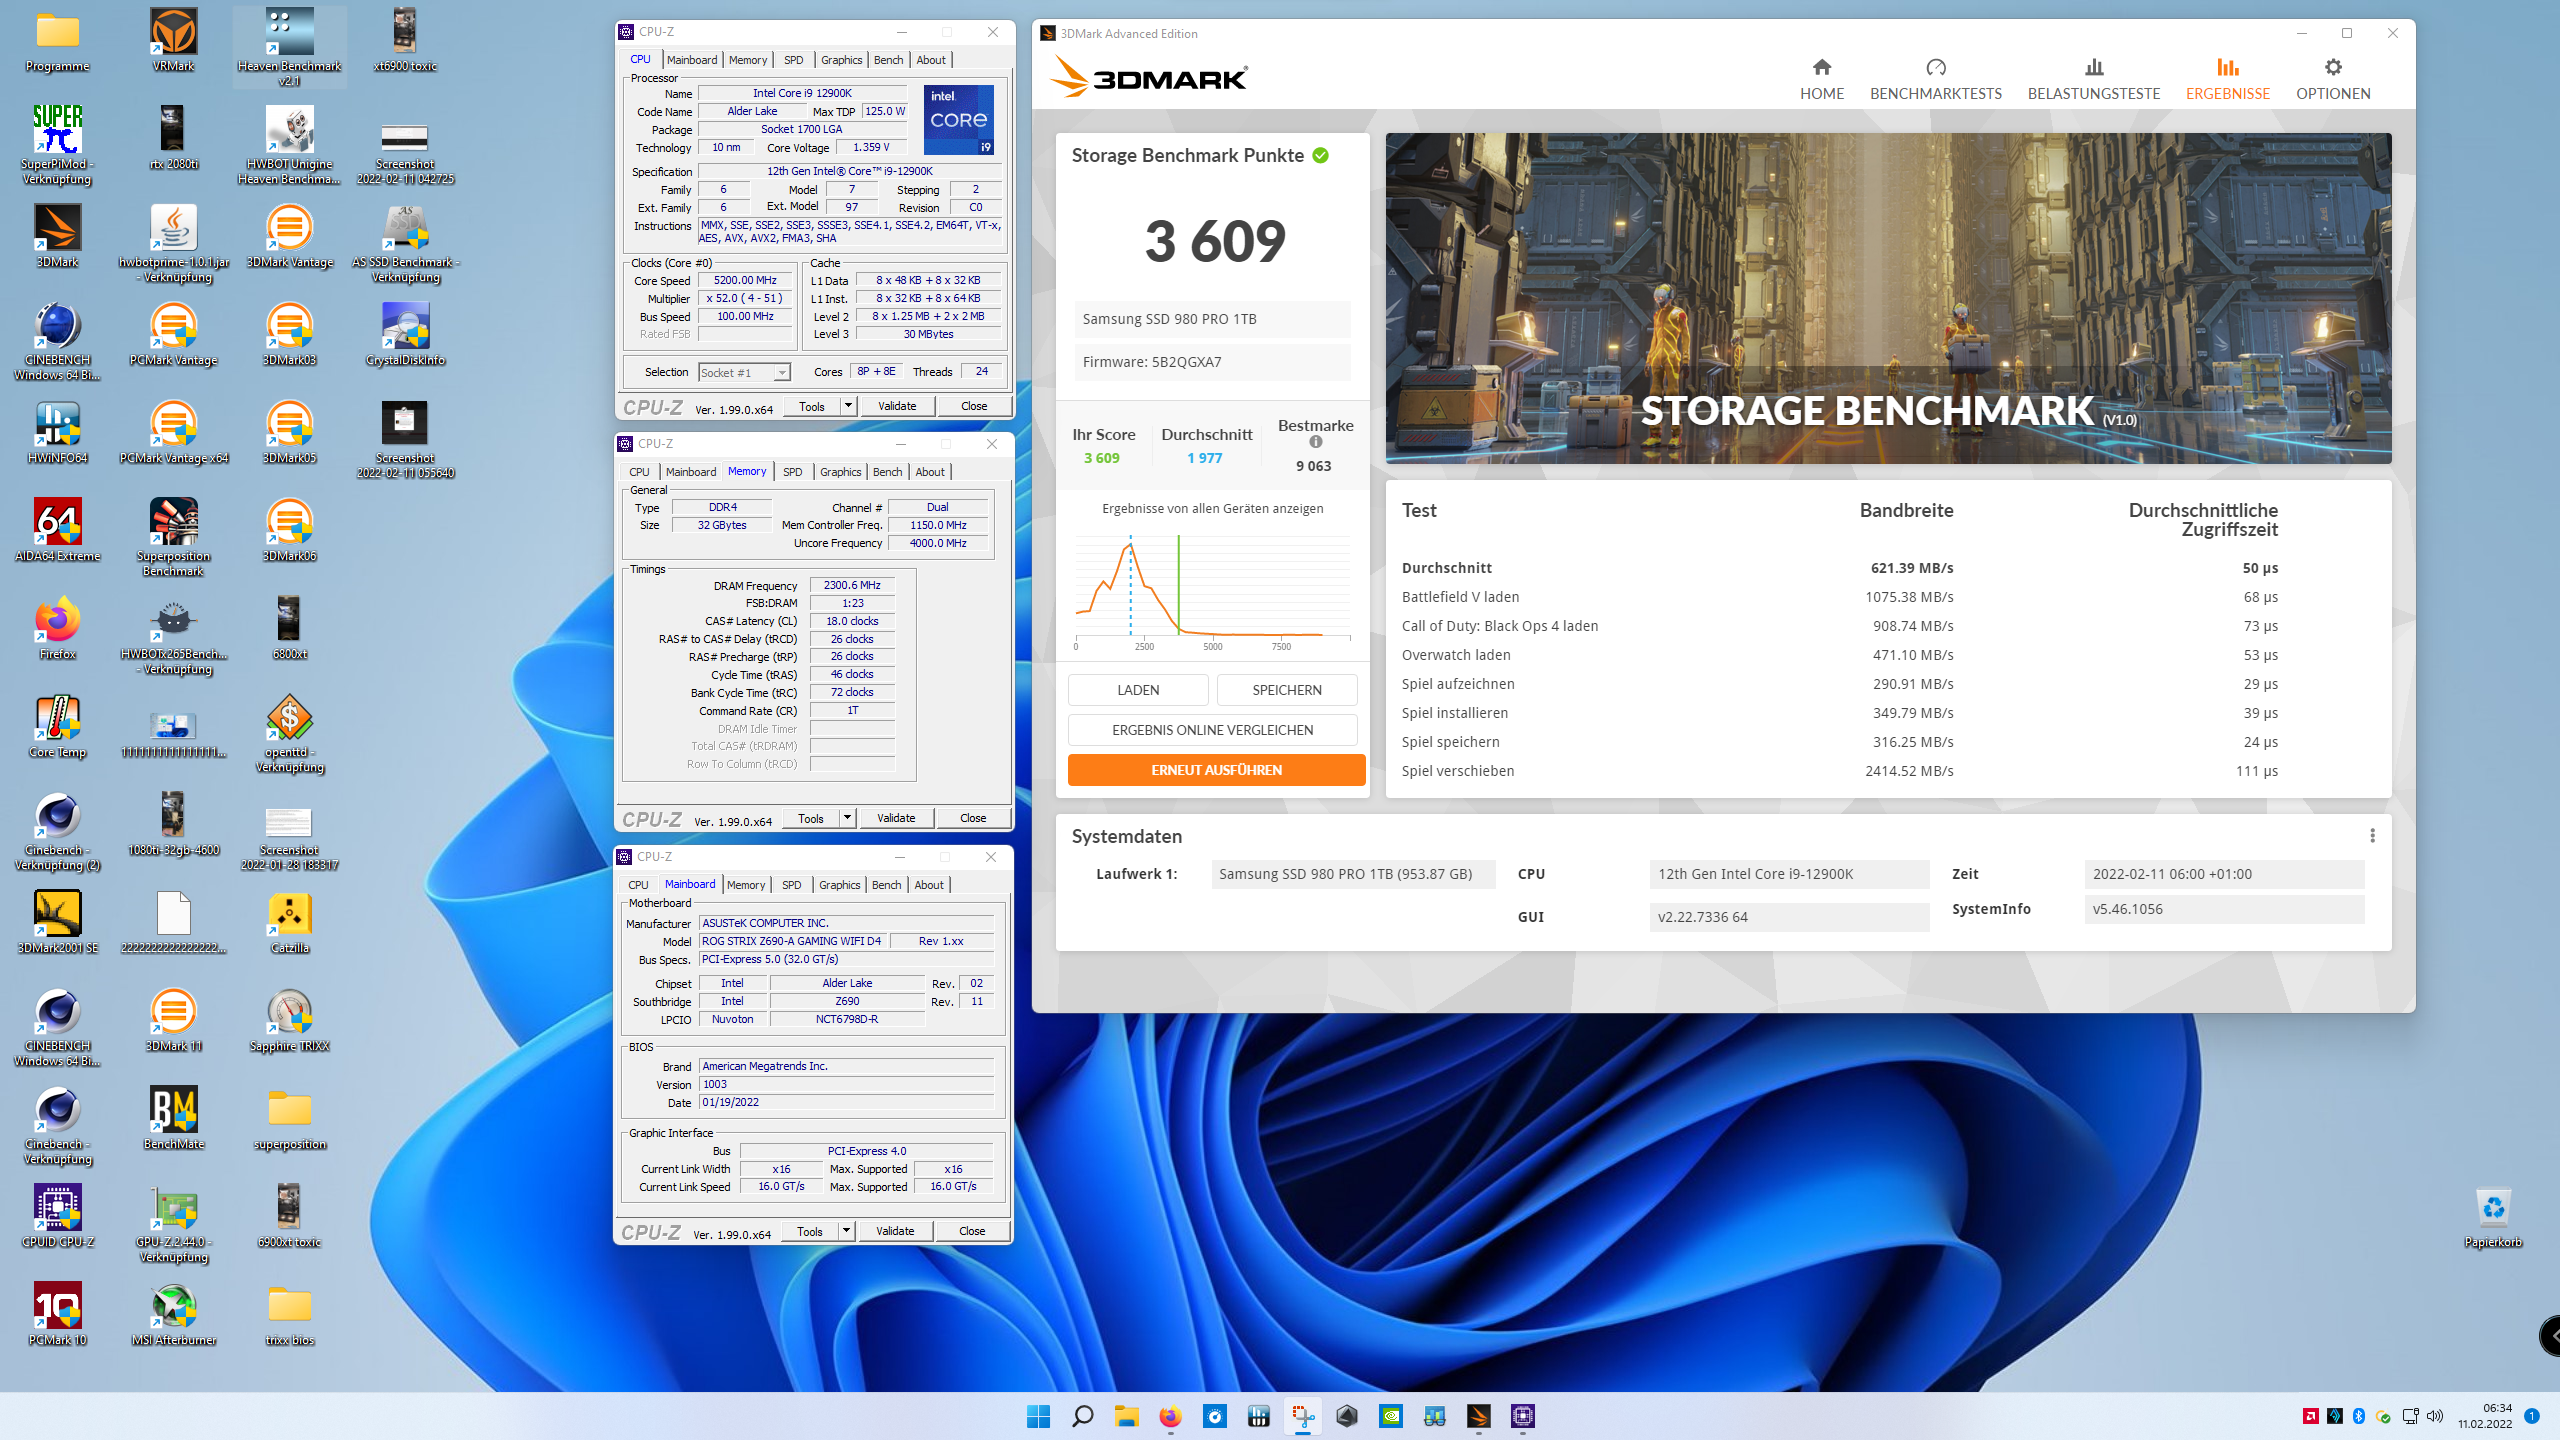Click the Intel Core i9 logo in CPU-Z
The image size is (2560, 1440).
(x=958, y=120)
